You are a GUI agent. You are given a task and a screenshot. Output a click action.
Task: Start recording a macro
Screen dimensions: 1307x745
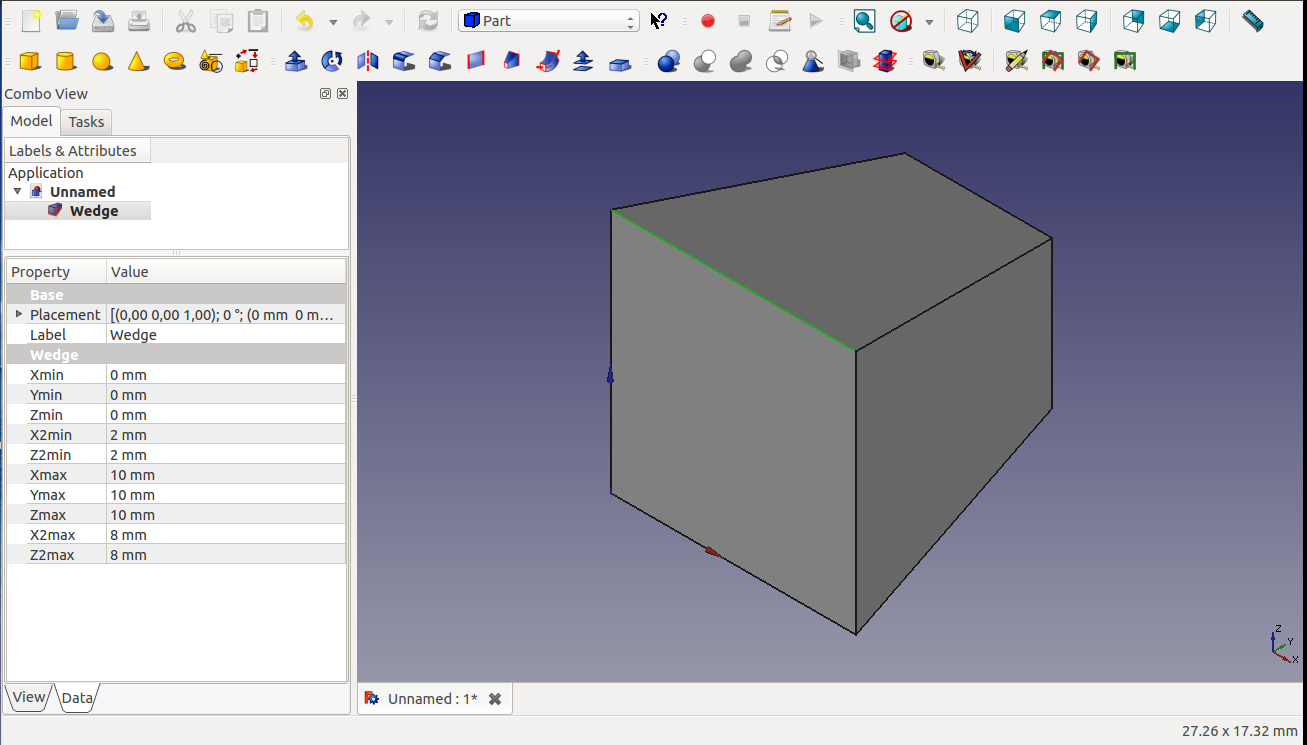708,21
